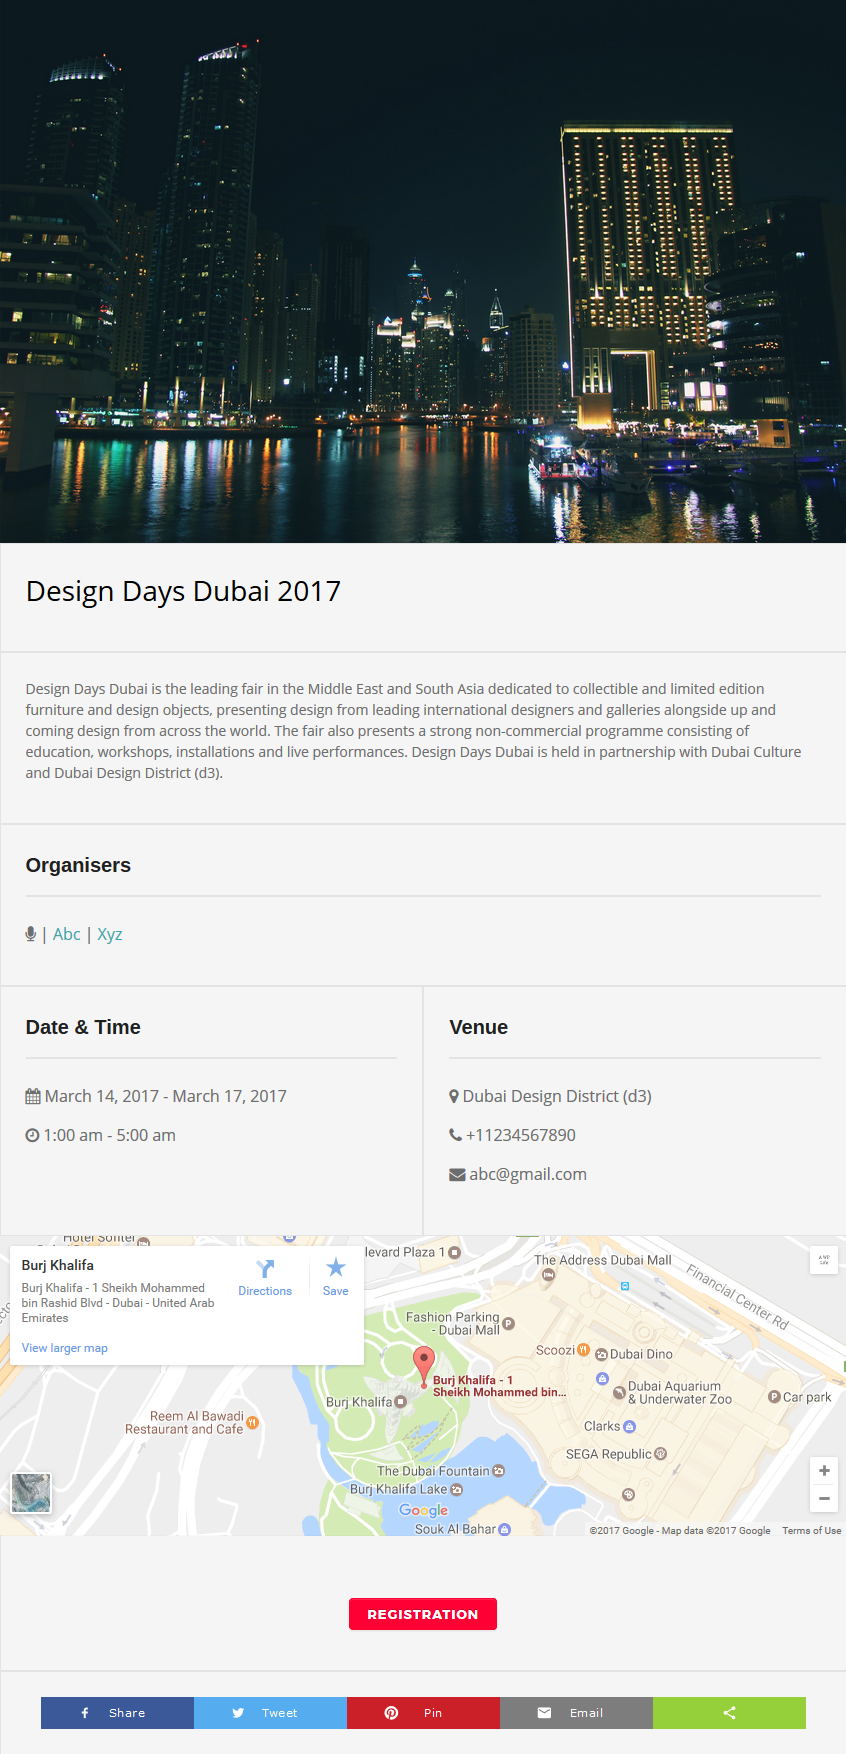Click the clock icon beside 1:00 am

coord(32,1135)
